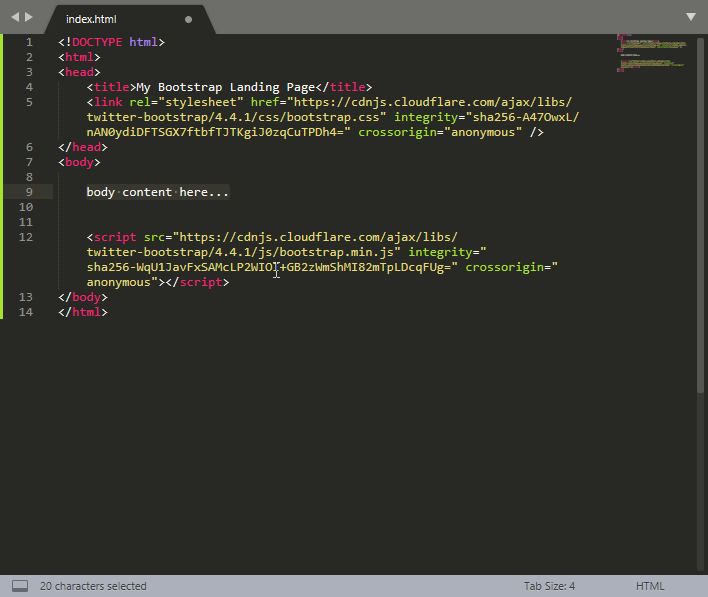Click the '20 characters selected' status text
This screenshot has width=708, height=597.
(93, 586)
